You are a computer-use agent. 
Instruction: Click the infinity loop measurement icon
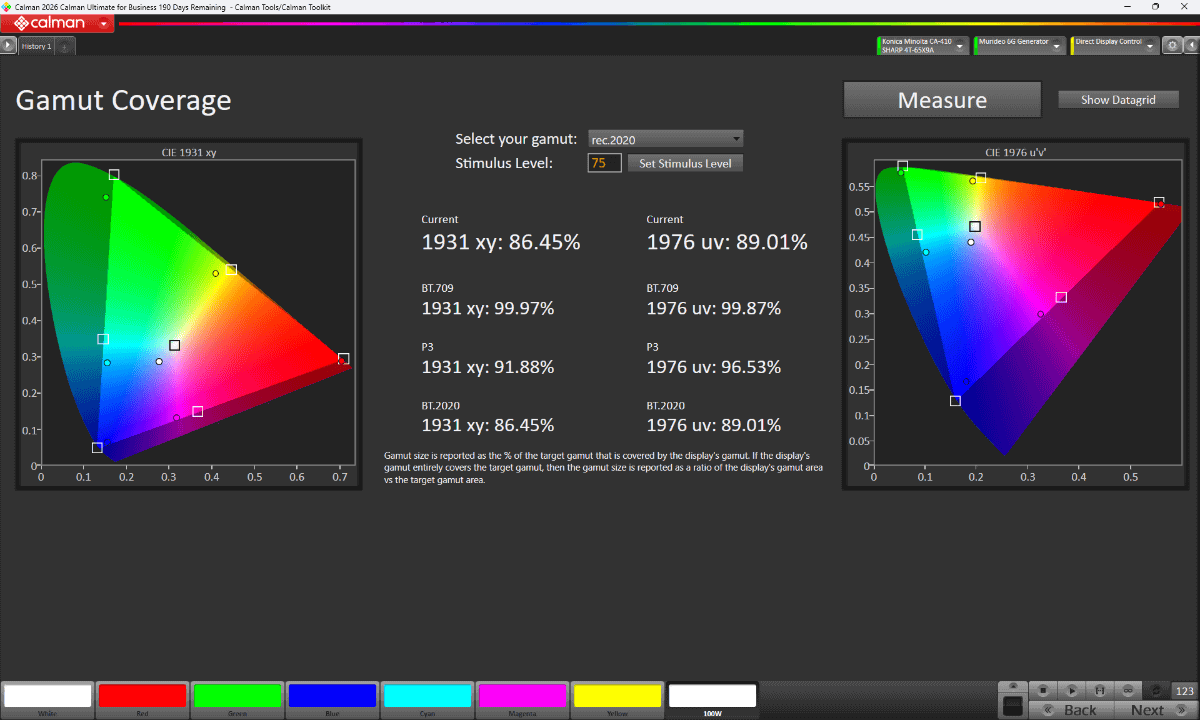click(1127, 690)
